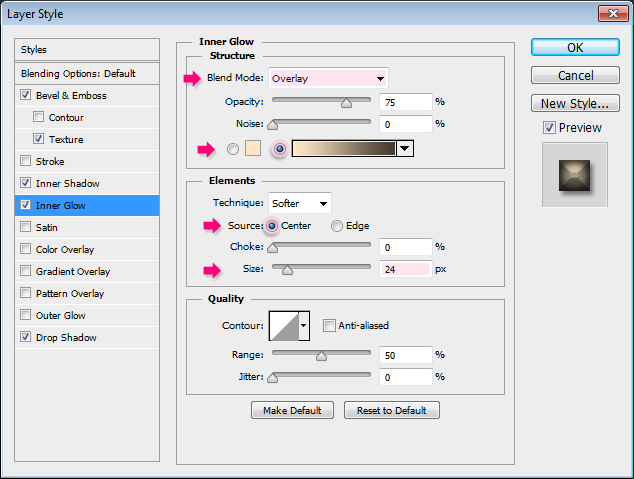Click the Cancel button

coord(575,75)
